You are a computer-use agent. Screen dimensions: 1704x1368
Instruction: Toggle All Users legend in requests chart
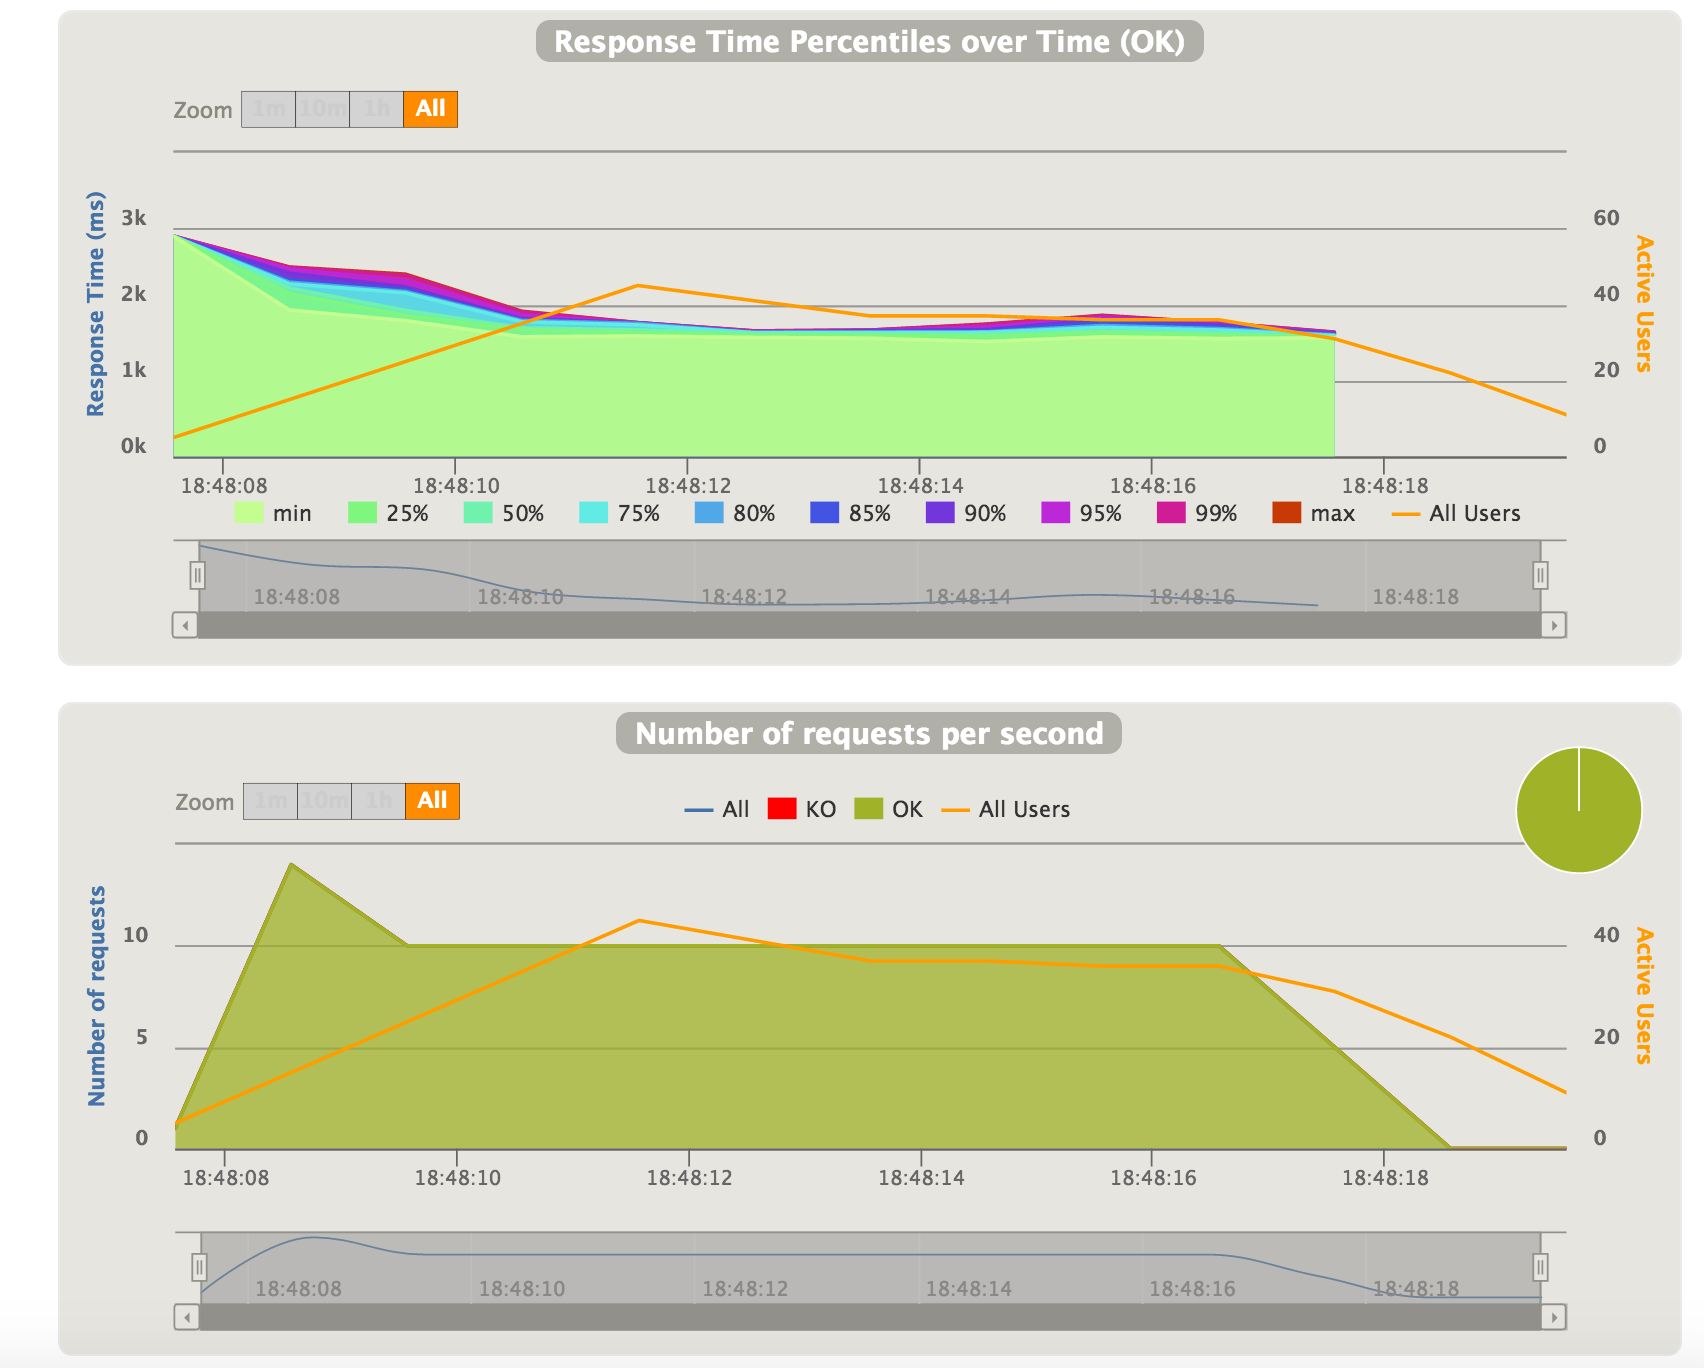[x=1006, y=809]
